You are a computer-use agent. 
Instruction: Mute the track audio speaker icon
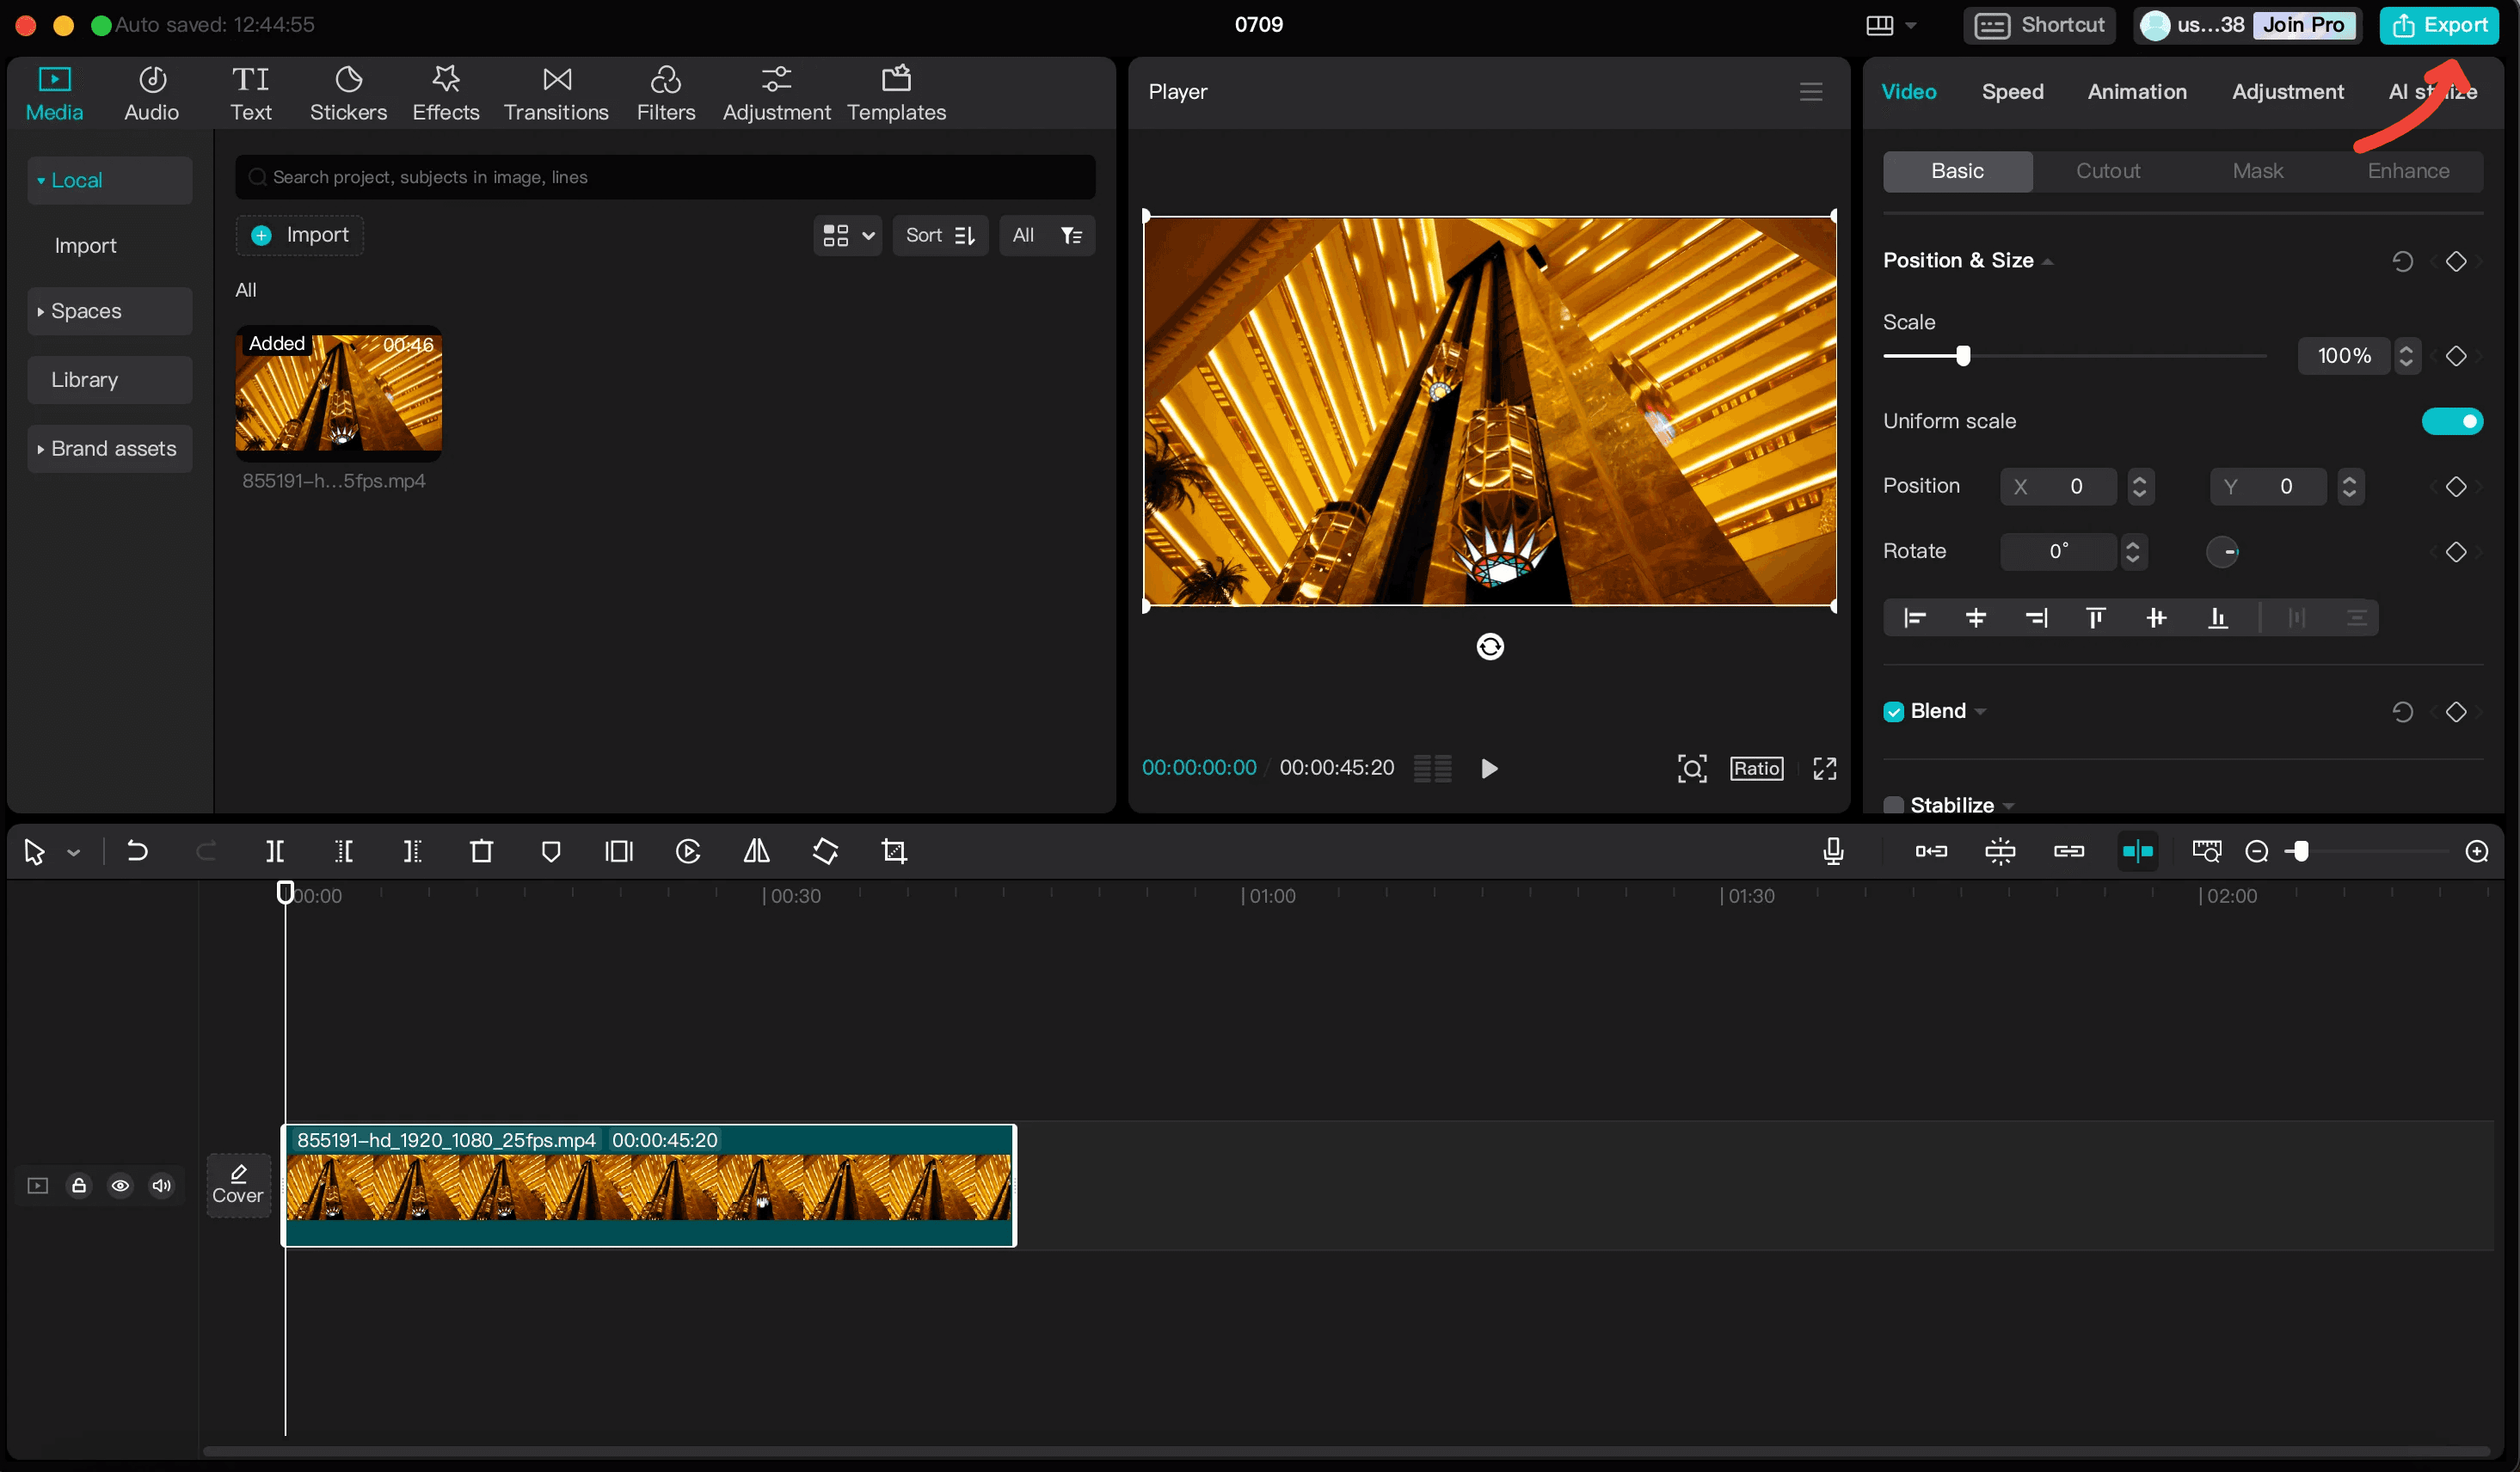[x=161, y=1185]
